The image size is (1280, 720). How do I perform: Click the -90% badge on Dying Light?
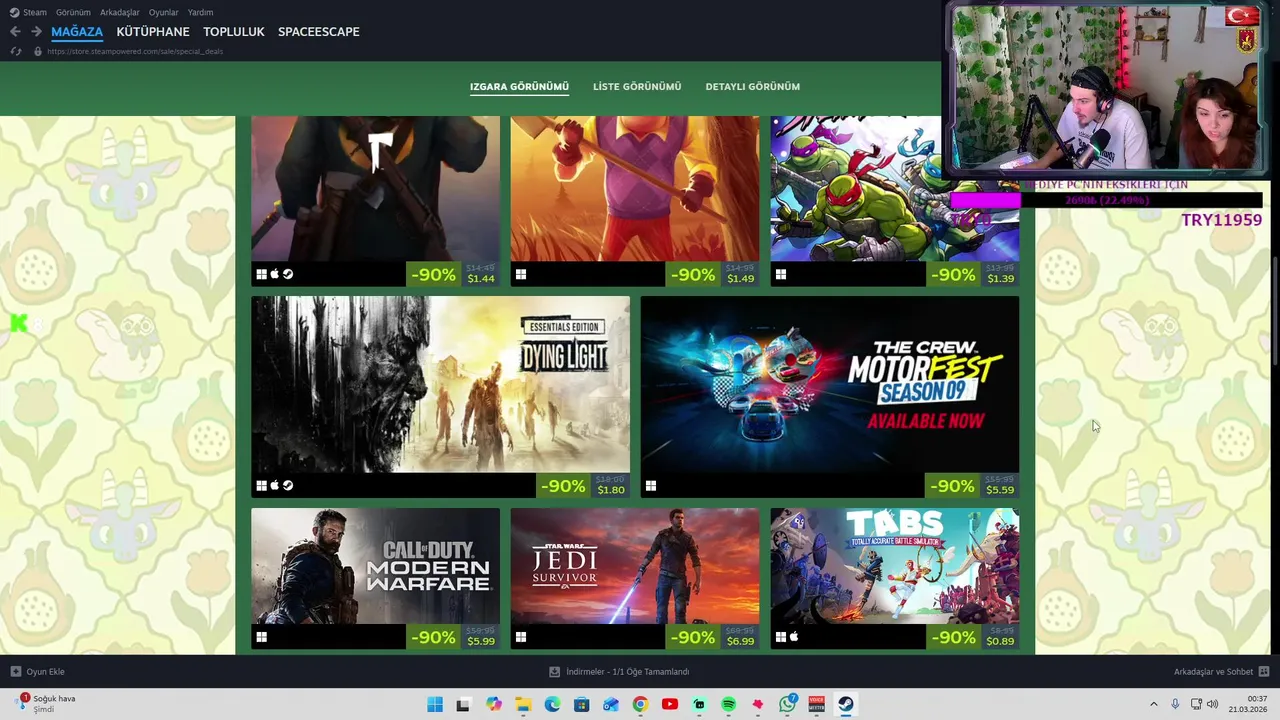pyautogui.click(x=563, y=486)
